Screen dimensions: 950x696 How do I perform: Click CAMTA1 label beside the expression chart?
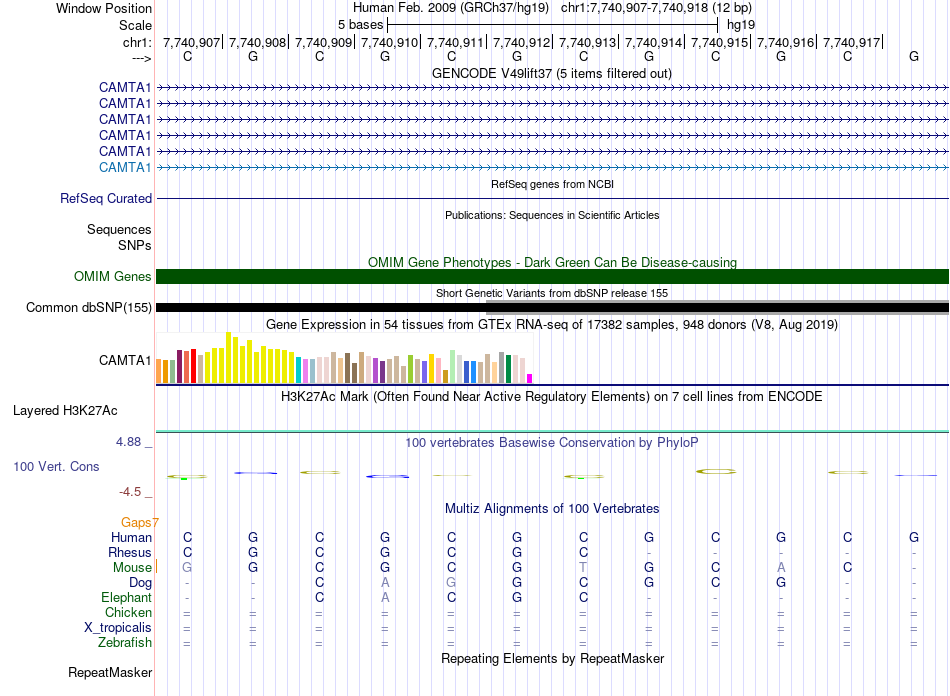(125, 360)
